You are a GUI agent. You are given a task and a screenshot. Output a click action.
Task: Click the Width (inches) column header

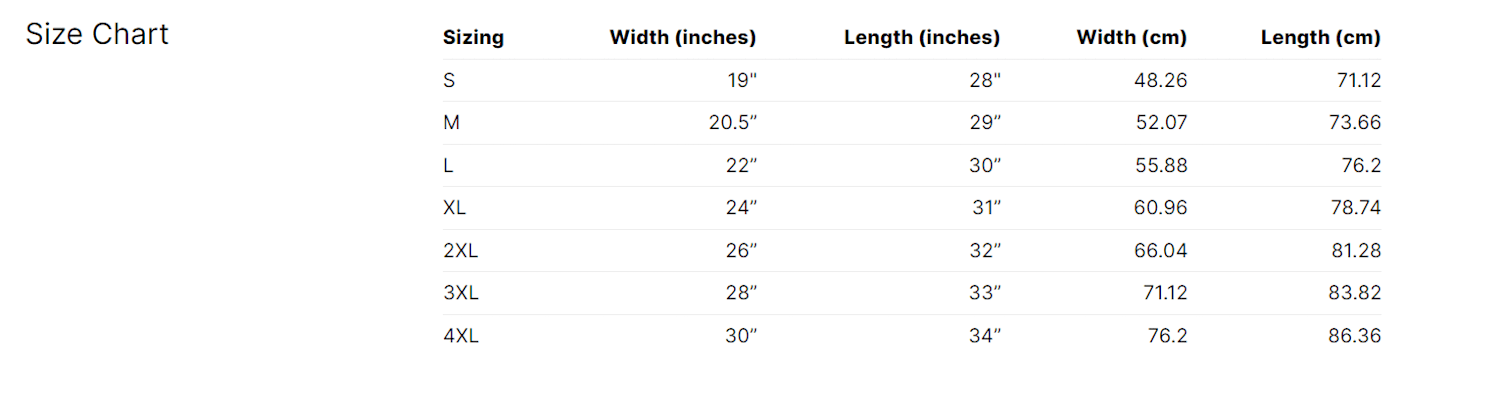pyautogui.click(x=682, y=38)
